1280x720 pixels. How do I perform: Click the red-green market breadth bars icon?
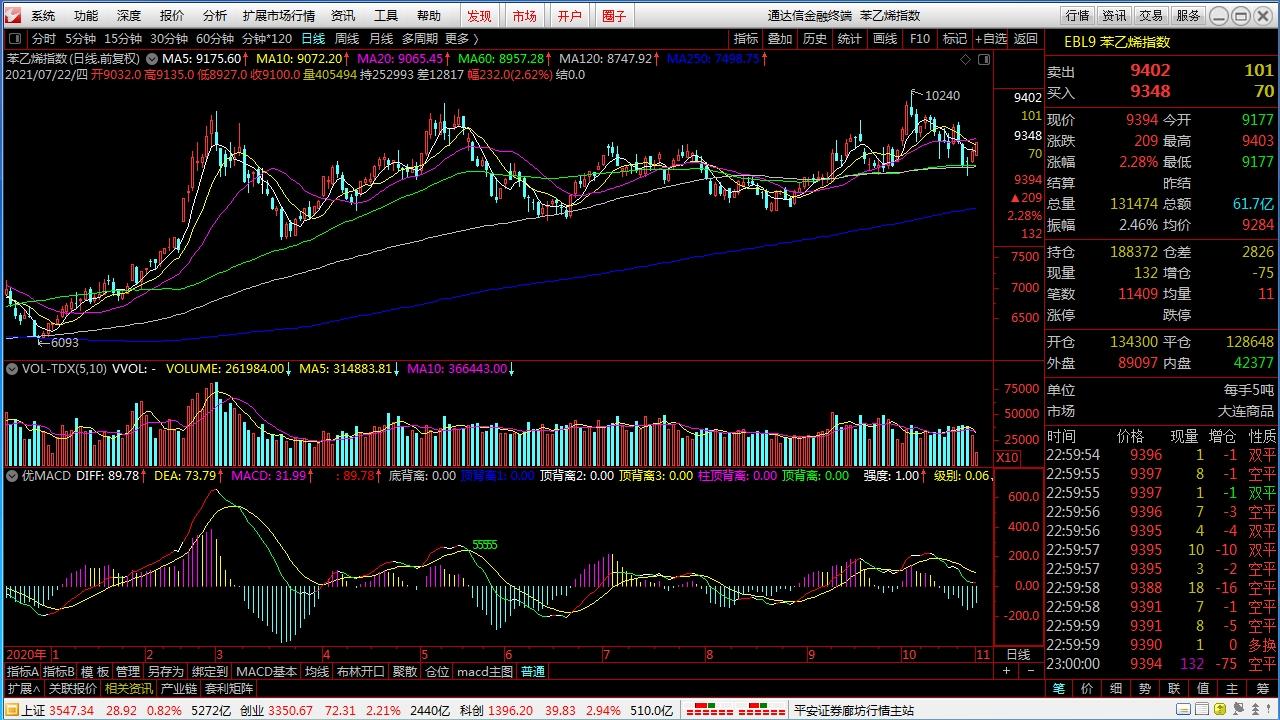point(734,711)
